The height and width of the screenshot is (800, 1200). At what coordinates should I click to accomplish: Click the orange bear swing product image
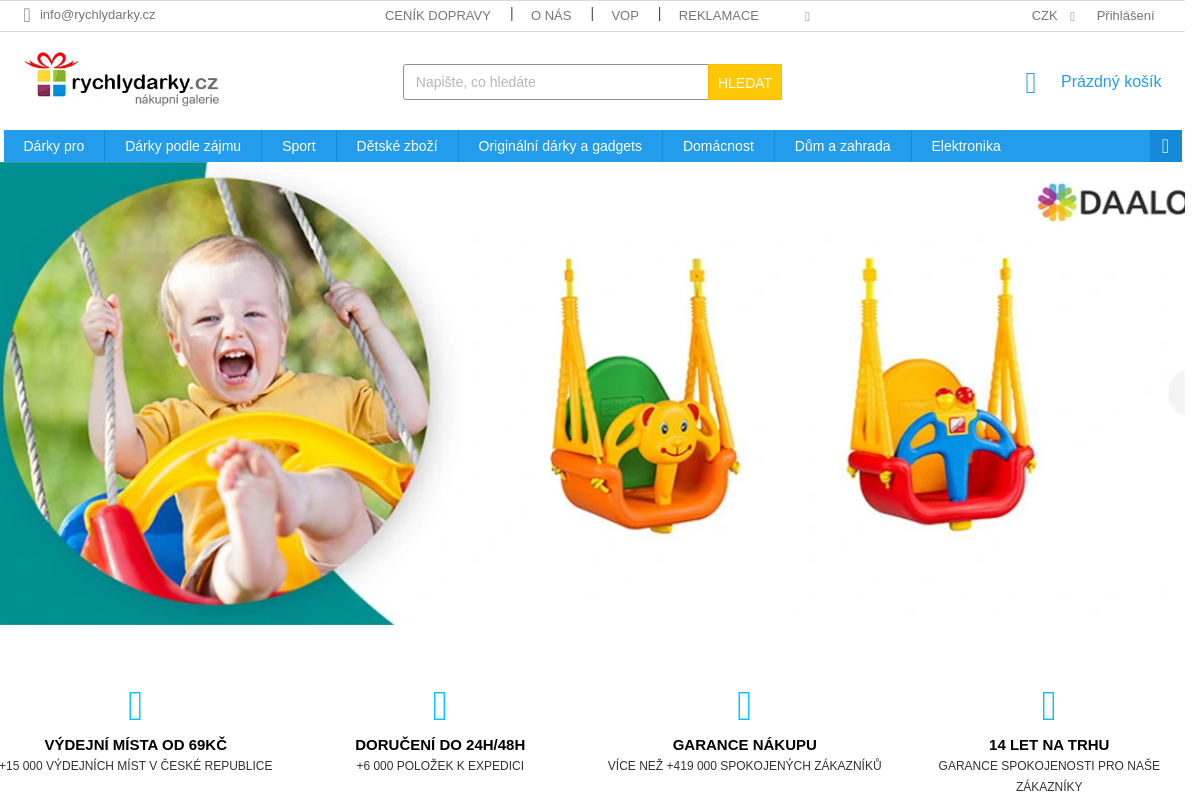[645, 395]
